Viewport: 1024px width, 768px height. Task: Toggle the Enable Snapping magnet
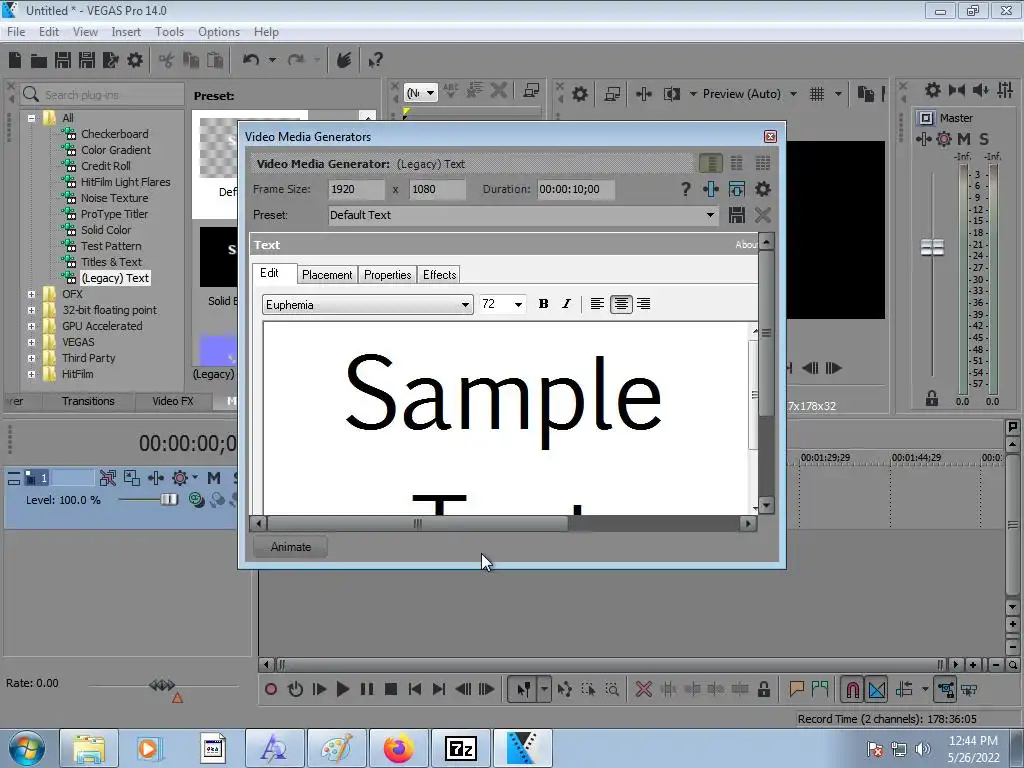click(x=852, y=689)
